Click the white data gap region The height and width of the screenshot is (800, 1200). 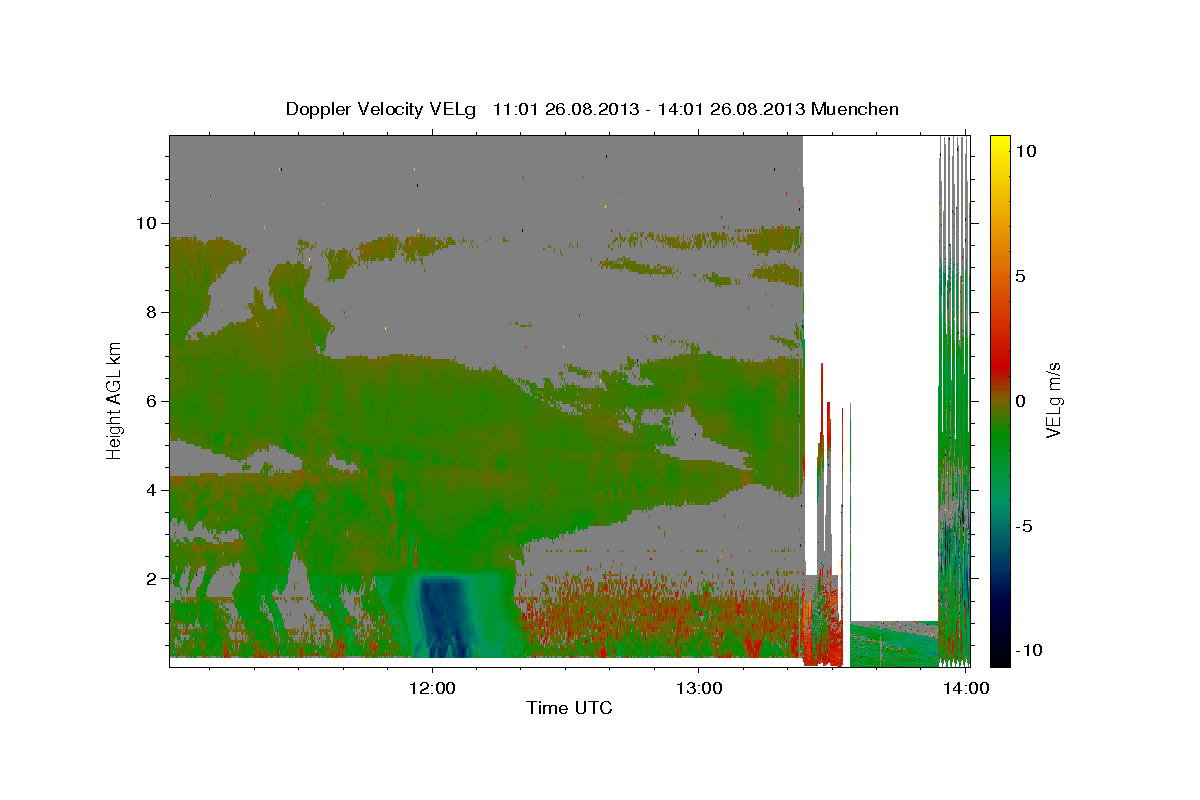click(x=870, y=350)
